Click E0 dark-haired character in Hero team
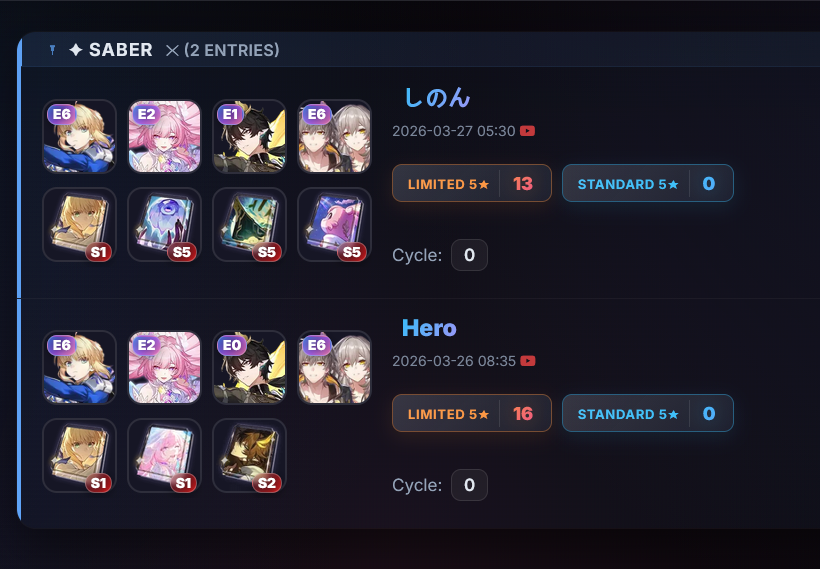 click(x=249, y=367)
